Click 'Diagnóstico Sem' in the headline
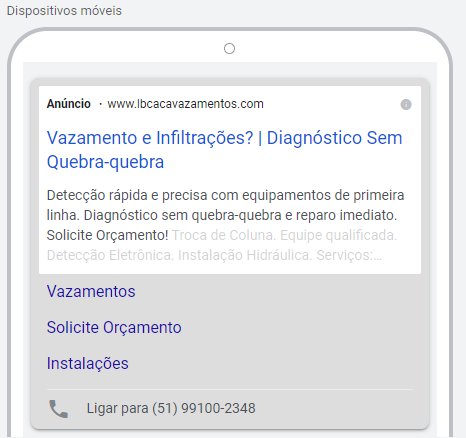This screenshot has width=466, height=438. coord(335,138)
